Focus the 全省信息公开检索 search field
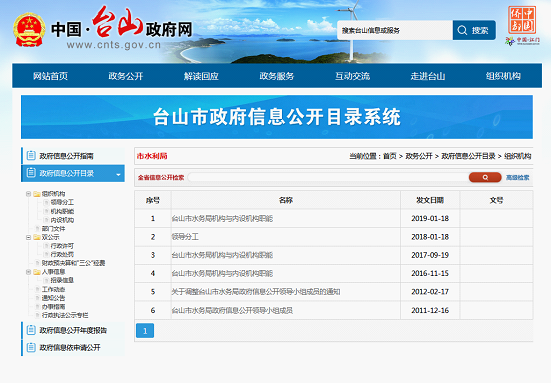 pos(328,177)
